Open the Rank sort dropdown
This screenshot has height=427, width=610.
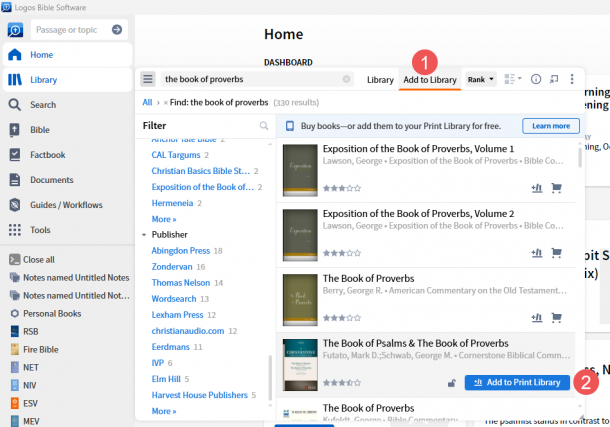coord(481,79)
